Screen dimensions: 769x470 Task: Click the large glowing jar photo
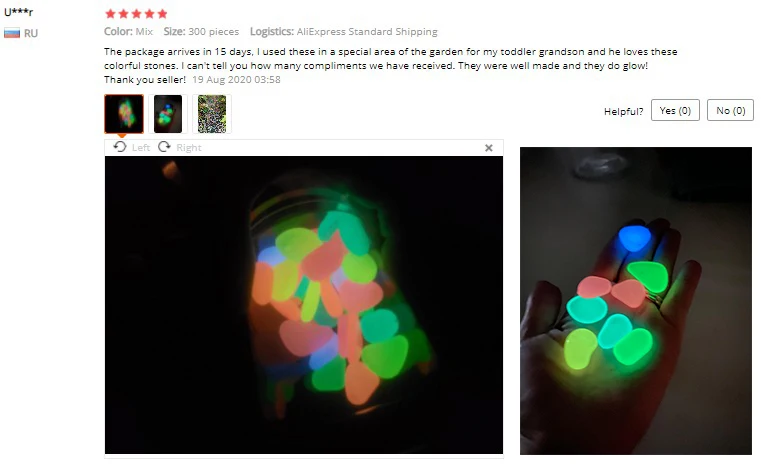tap(304, 305)
